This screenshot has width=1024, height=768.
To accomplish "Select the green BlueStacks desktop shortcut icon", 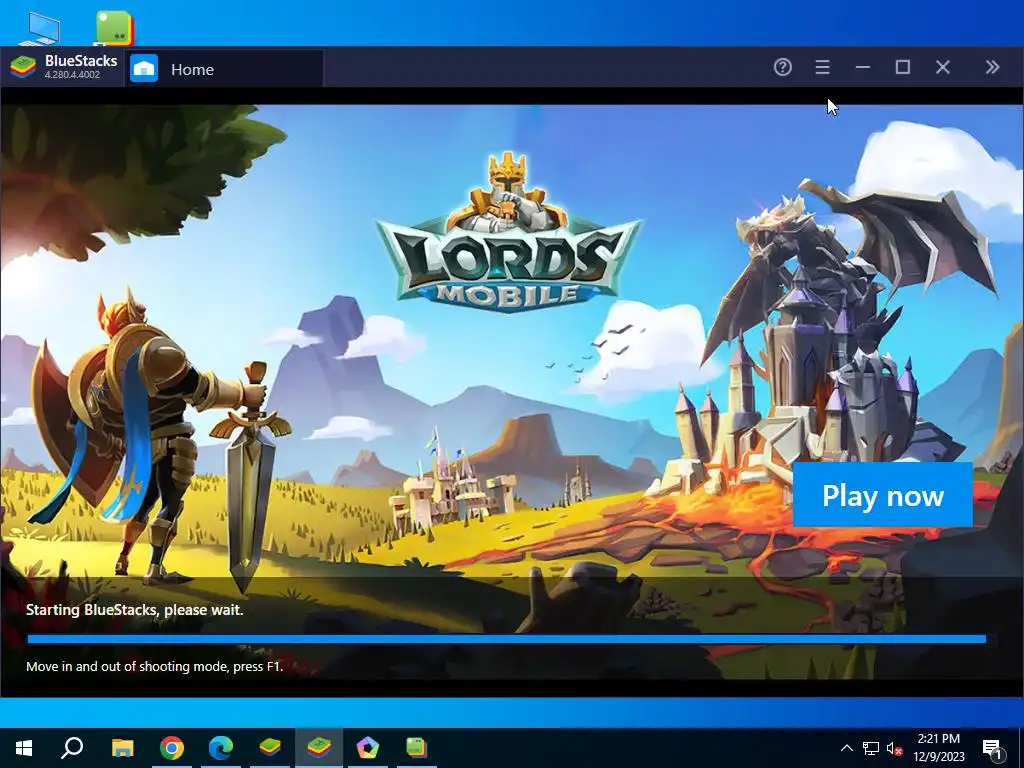I will click(x=114, y=28).
